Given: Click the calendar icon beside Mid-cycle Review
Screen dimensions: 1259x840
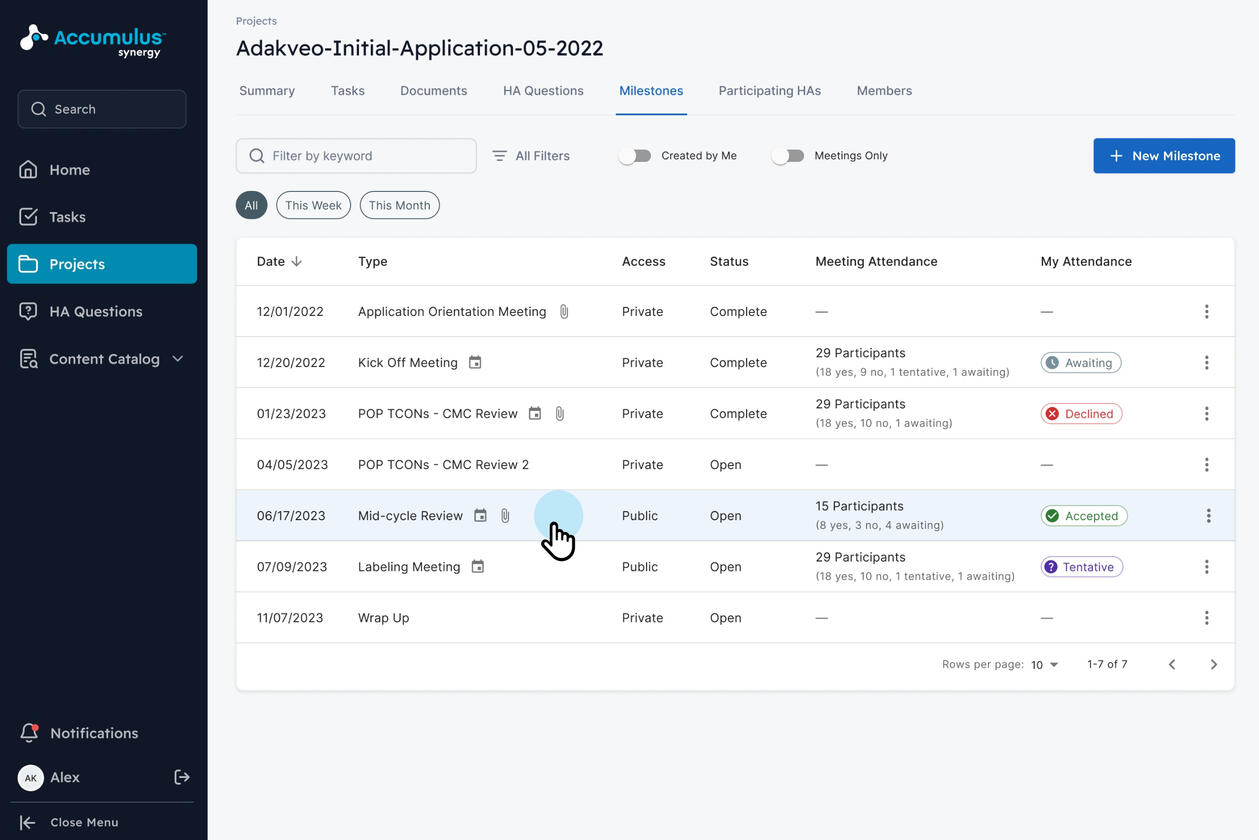Looking at the screenshot, I should point(480,516).
